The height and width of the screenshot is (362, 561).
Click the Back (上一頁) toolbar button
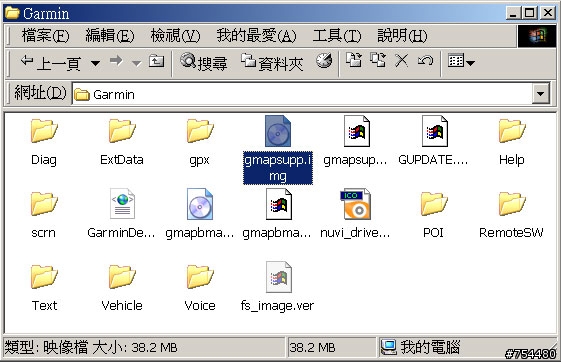(50, 63)
